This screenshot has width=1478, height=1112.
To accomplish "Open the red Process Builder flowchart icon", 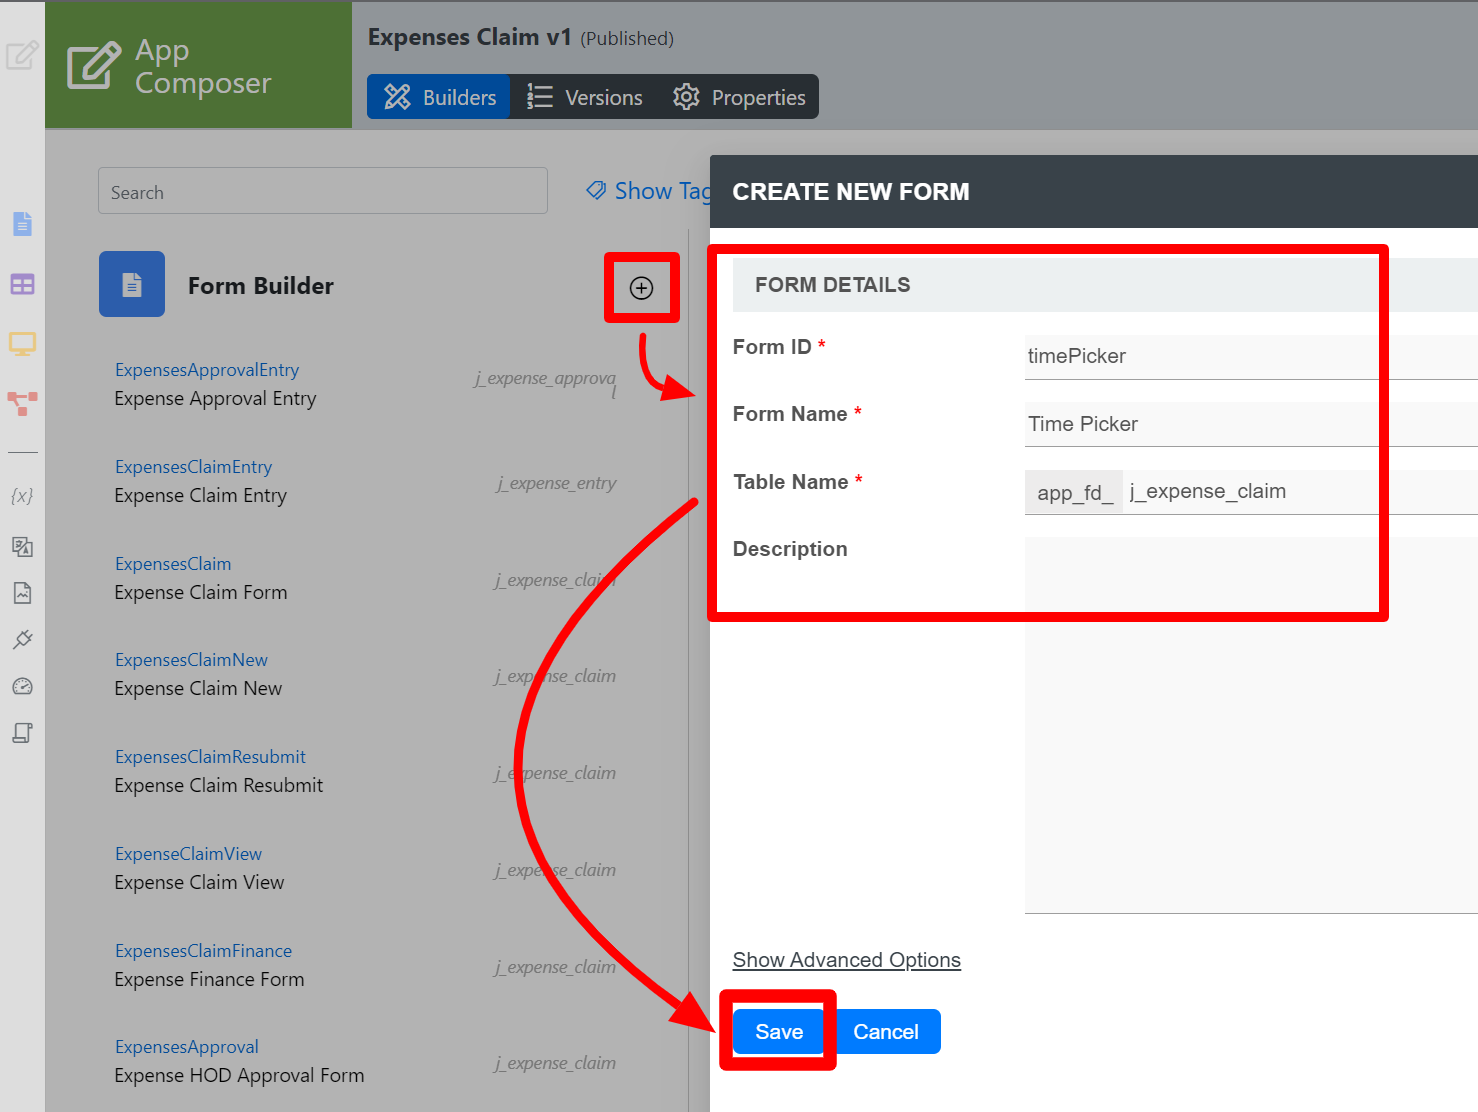I will click(x=22, y=403).
